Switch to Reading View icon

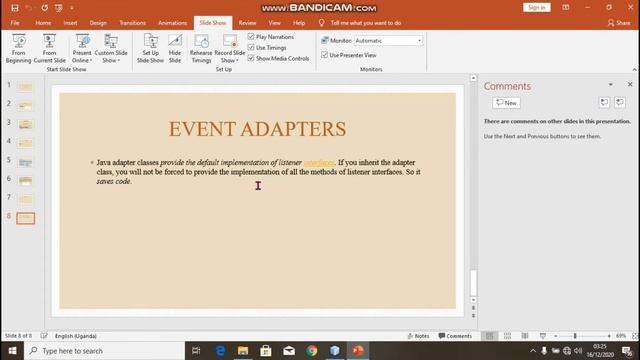coord(525,336)
